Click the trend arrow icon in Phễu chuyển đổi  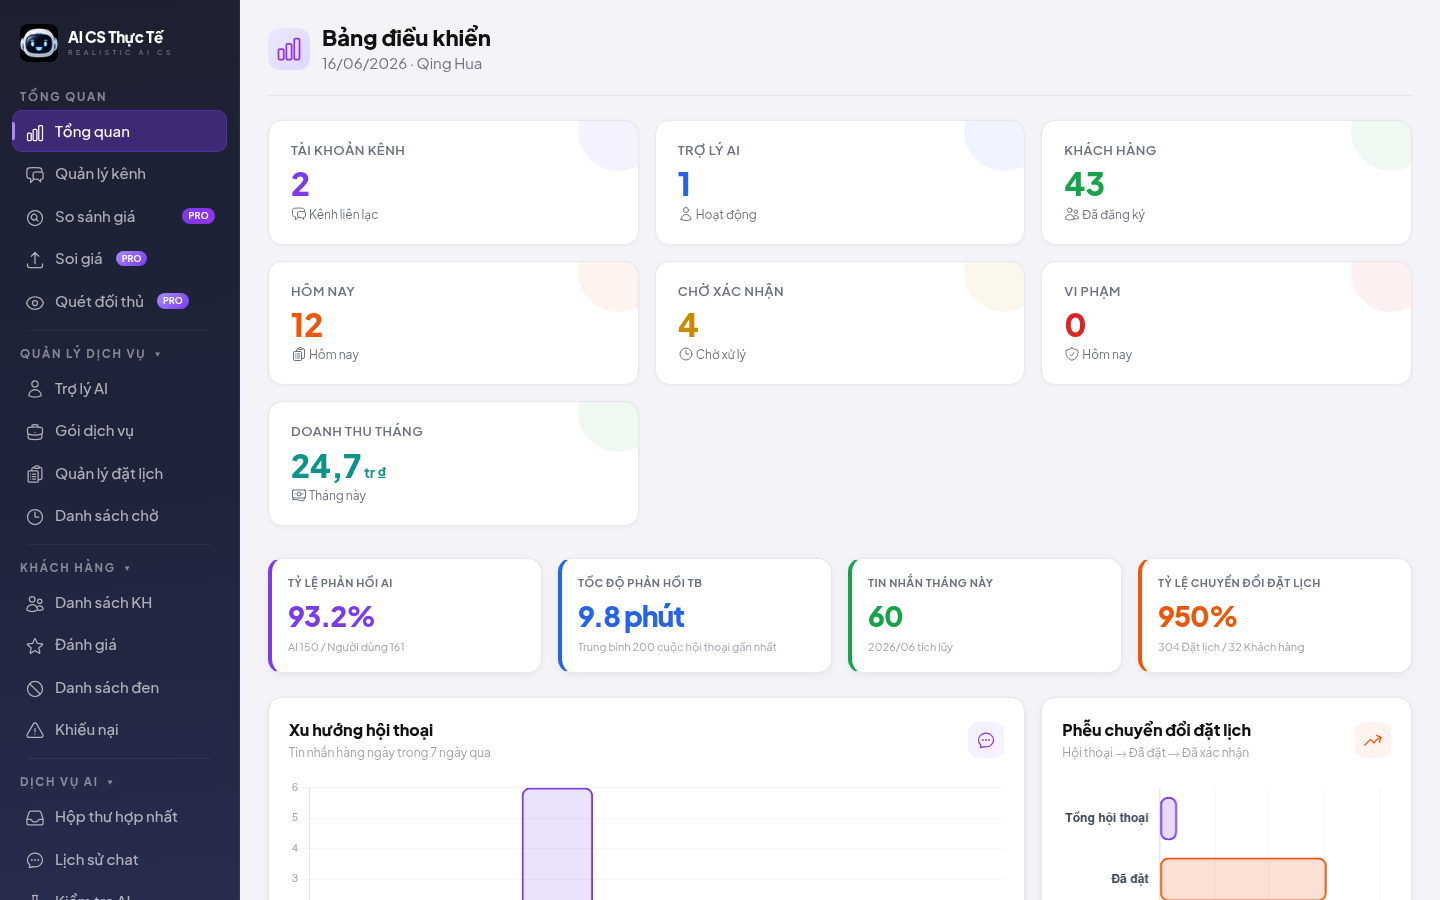point(1373,740)
